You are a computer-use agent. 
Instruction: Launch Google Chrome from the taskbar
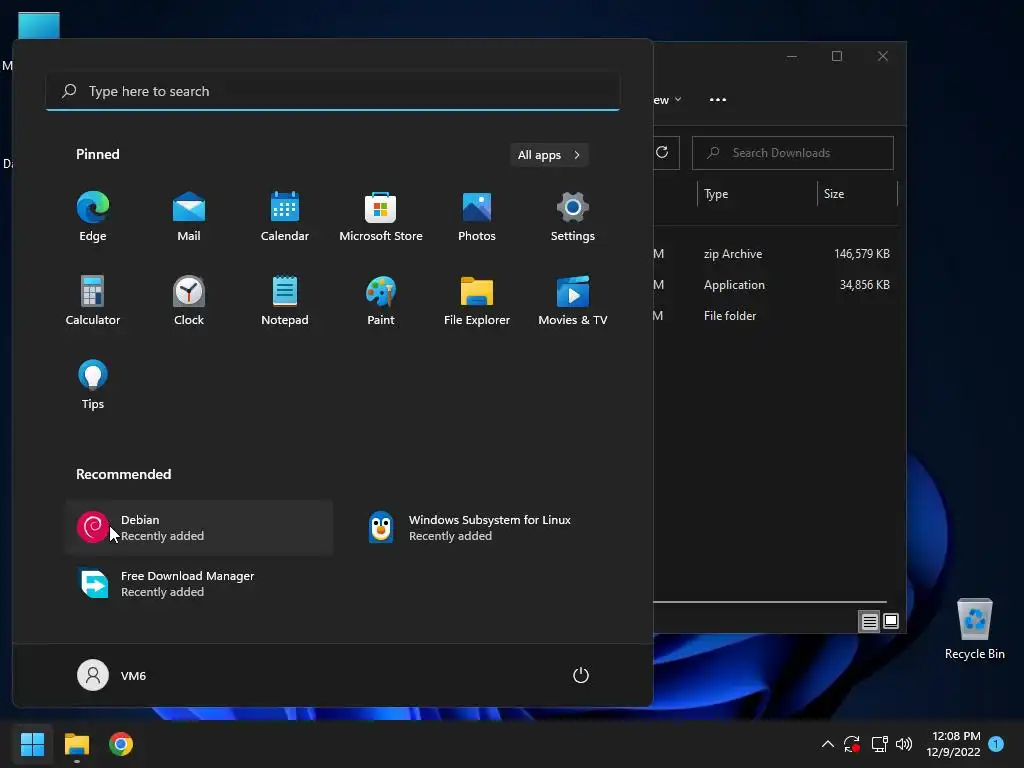click(x=121, y=744)
